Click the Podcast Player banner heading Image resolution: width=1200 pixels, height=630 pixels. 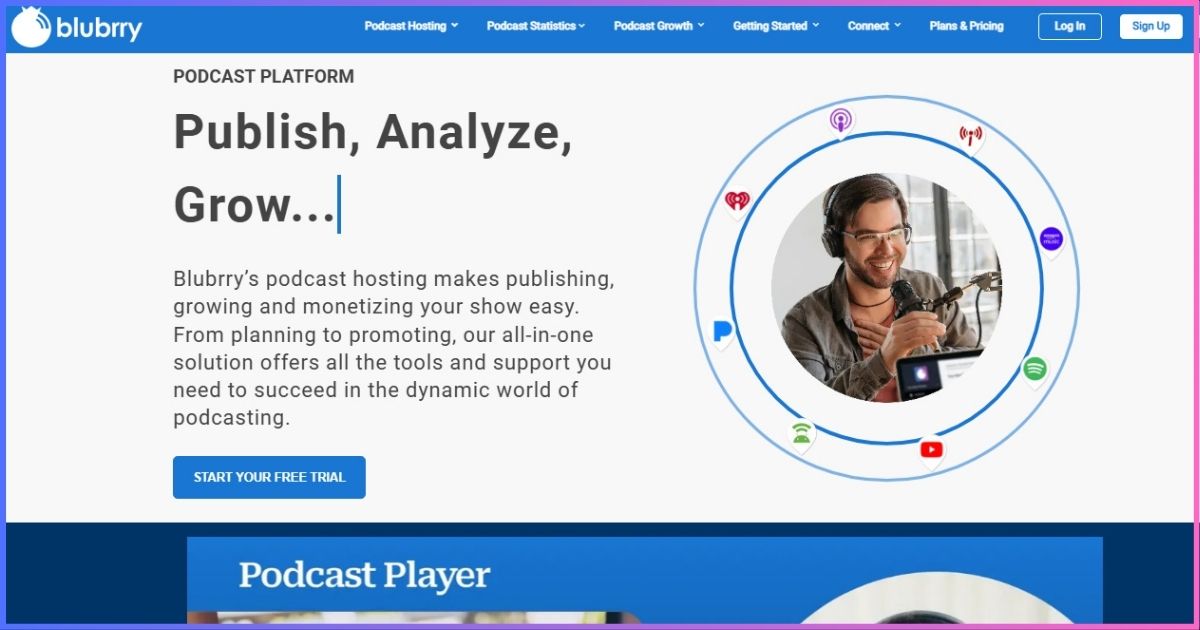coord(364,575)
